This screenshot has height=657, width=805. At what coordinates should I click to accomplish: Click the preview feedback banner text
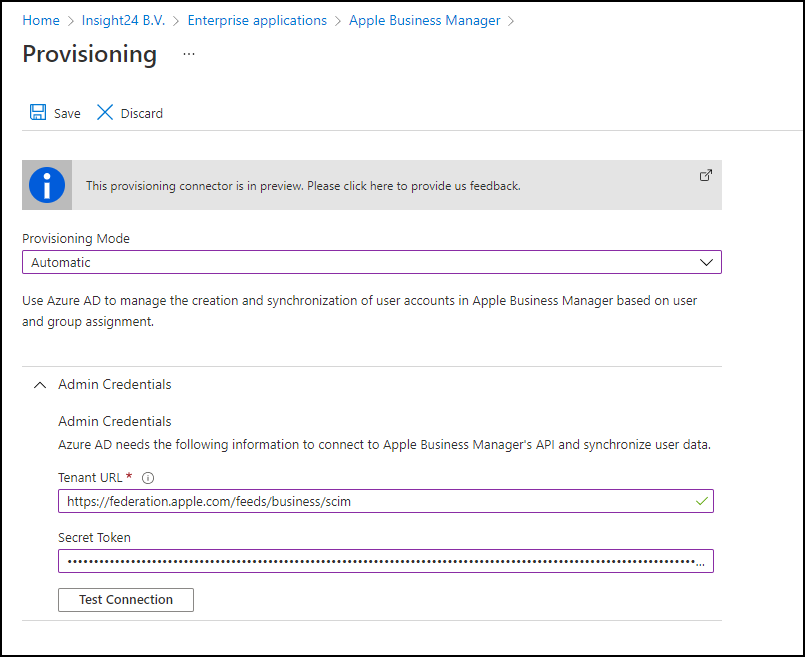pyautogui.click(x=303, y=185)
